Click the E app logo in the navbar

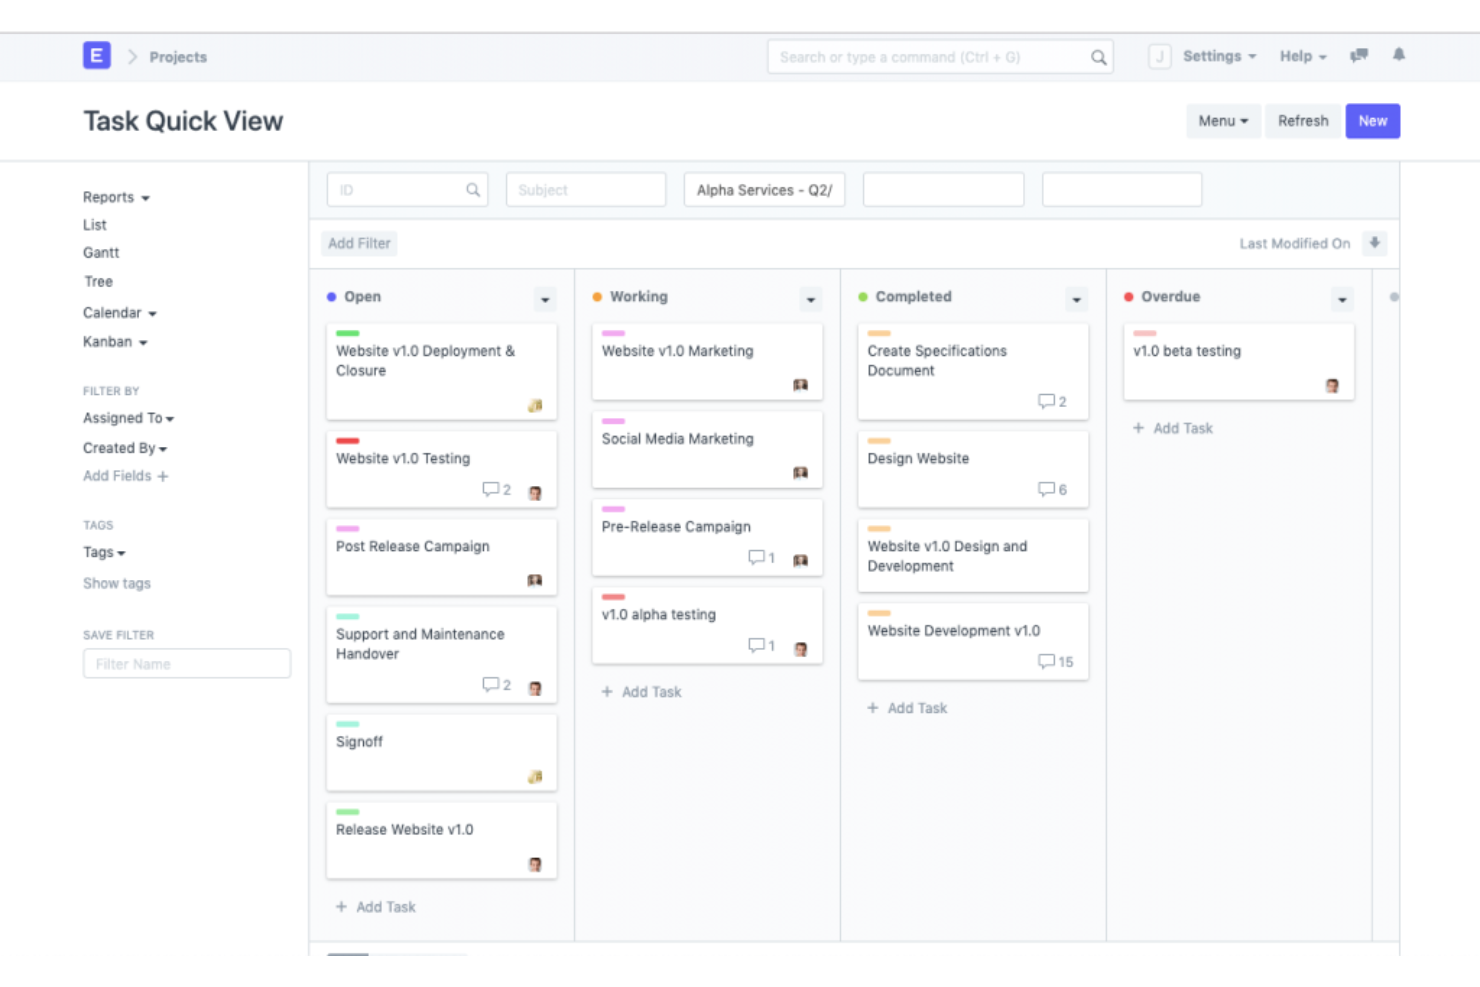pyautogui.click(x=96, y=56)
